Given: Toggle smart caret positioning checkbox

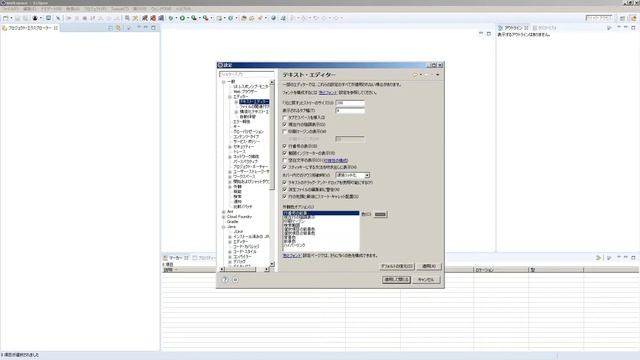Looking at the screenshot, I should point(285,196).
